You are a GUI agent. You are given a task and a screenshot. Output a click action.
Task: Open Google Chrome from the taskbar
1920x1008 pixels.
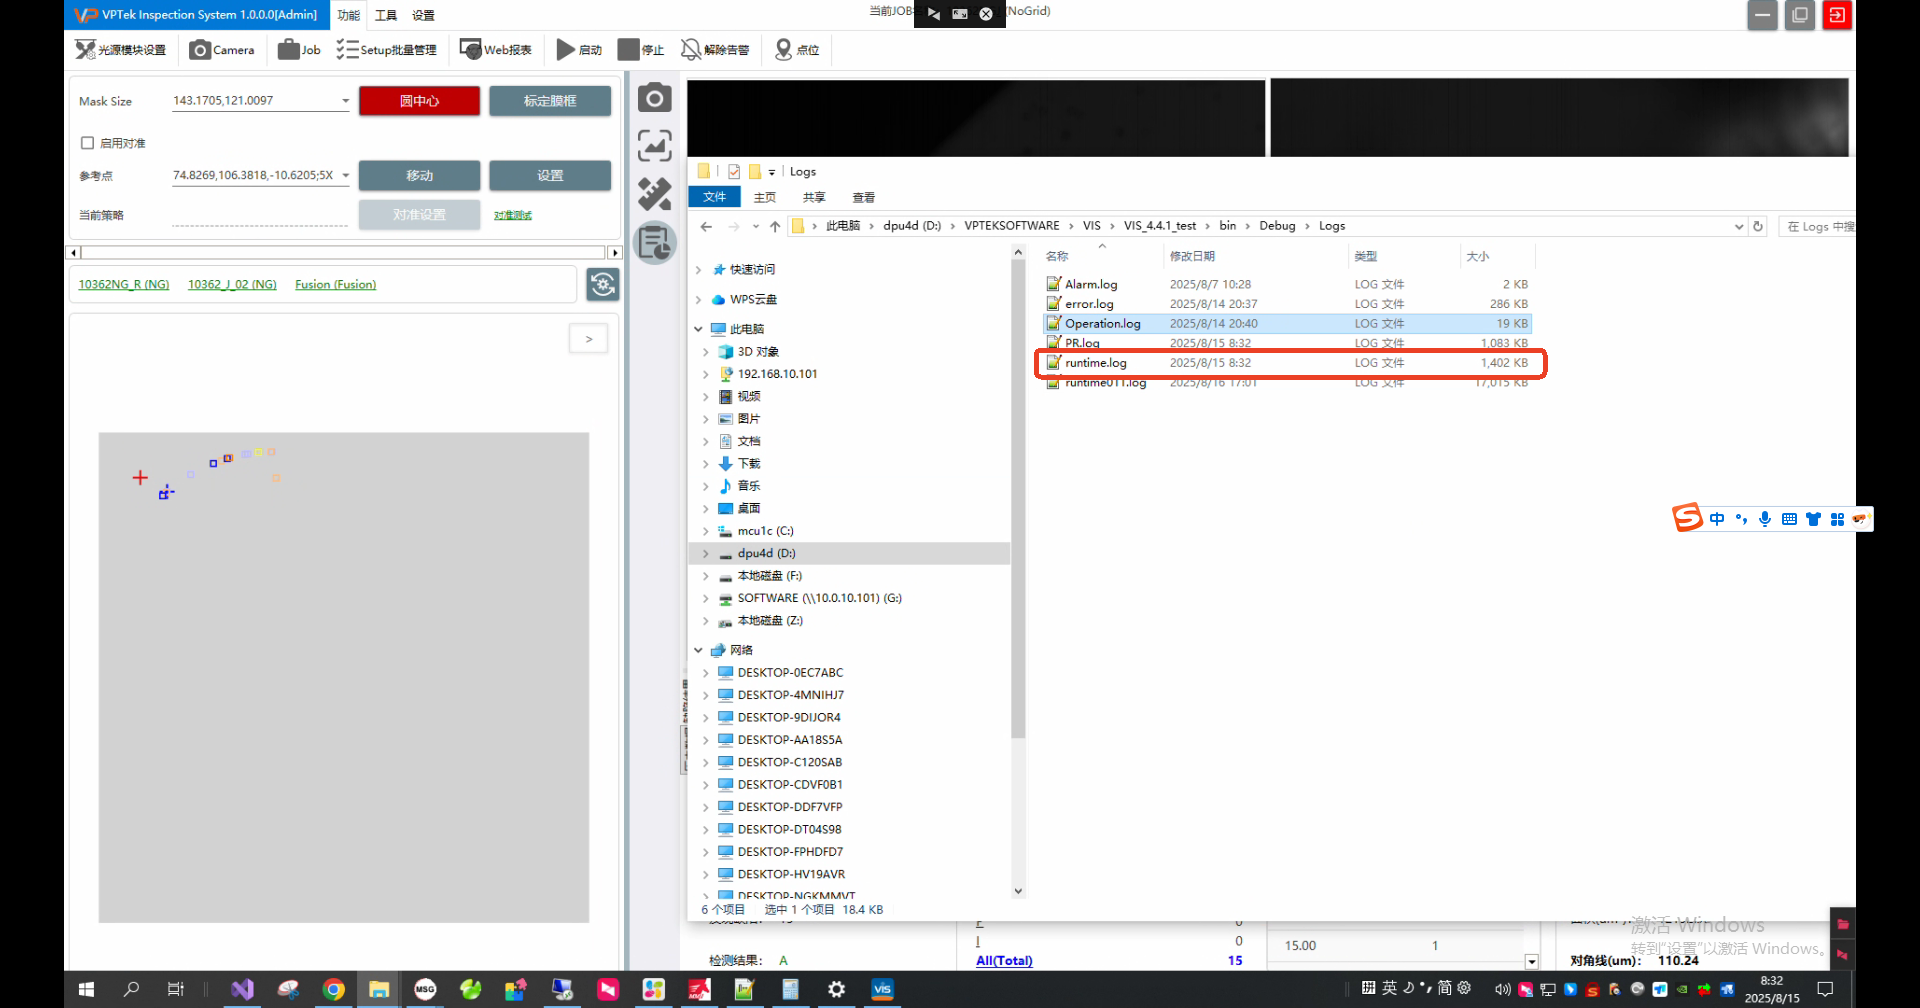pyautogui.click(x=334, y=989)
